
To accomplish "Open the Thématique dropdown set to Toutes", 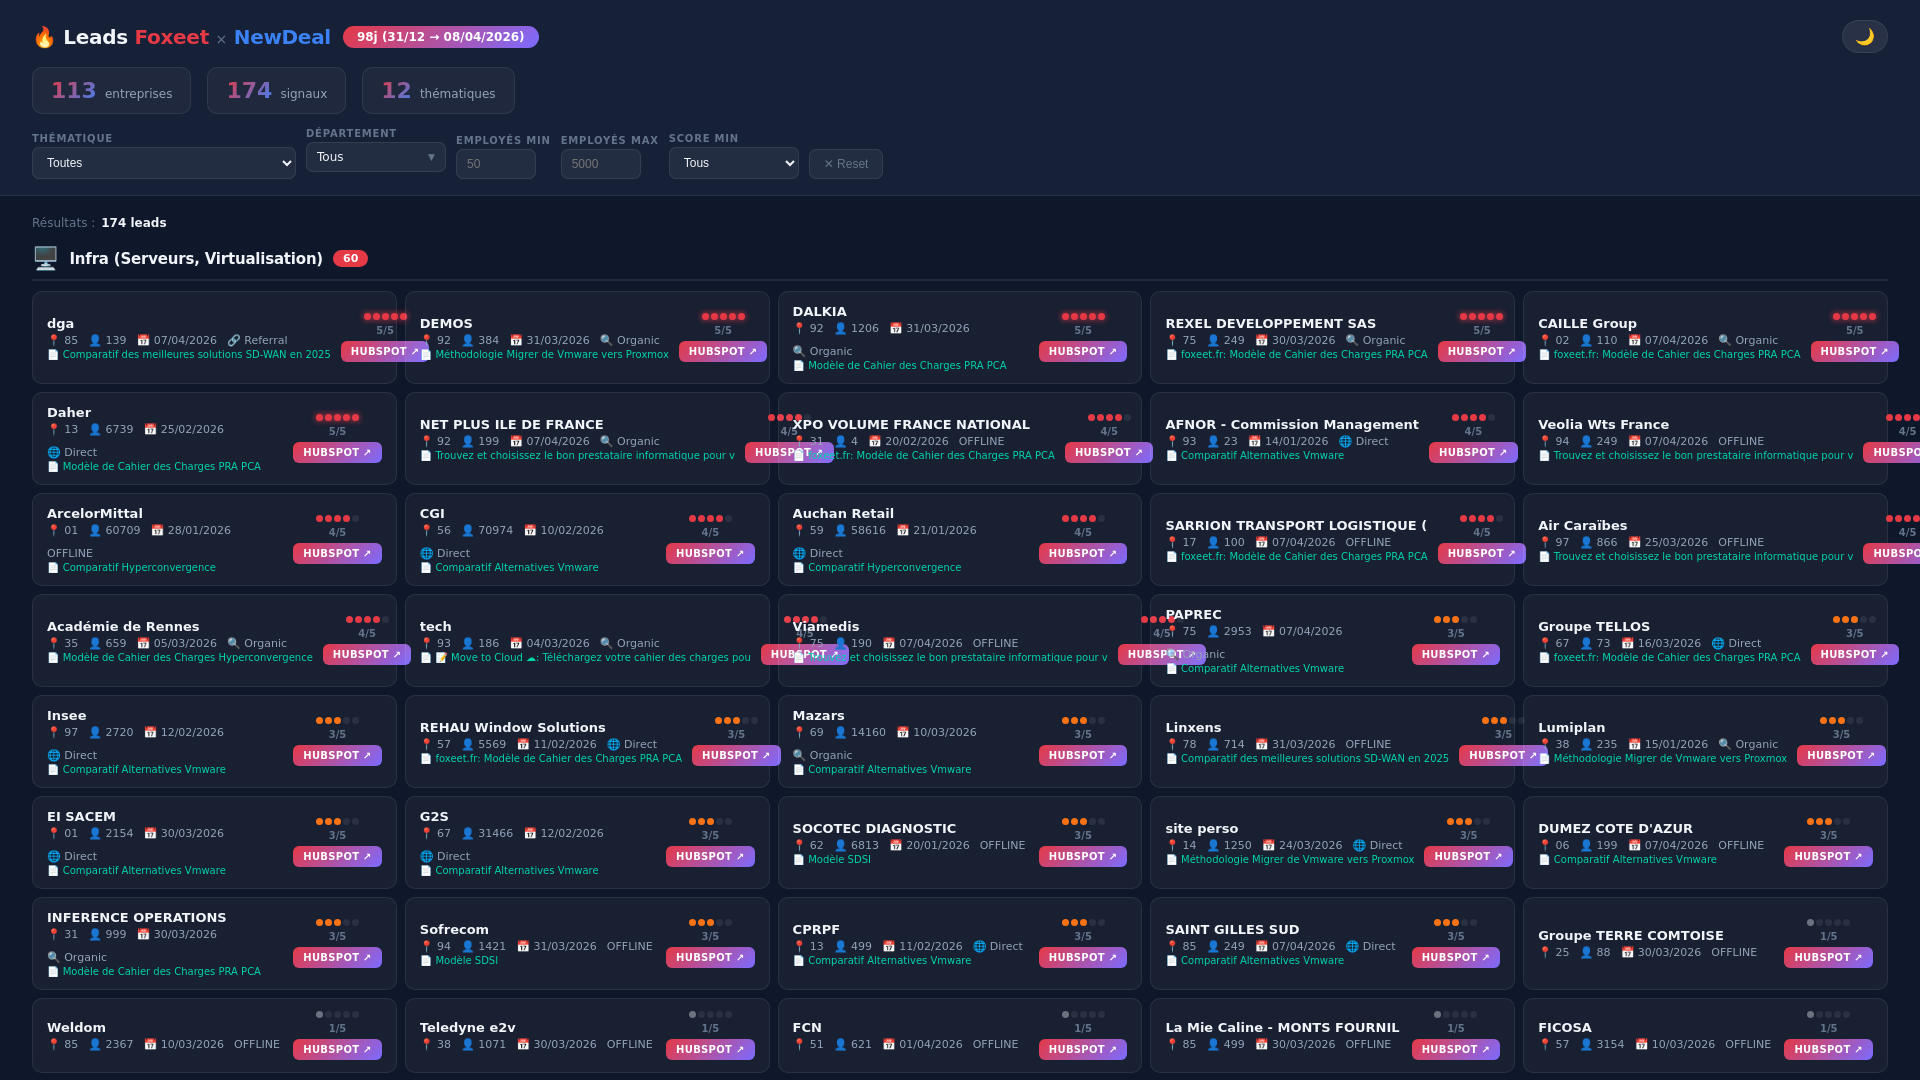I will click(x=164, y=163).
